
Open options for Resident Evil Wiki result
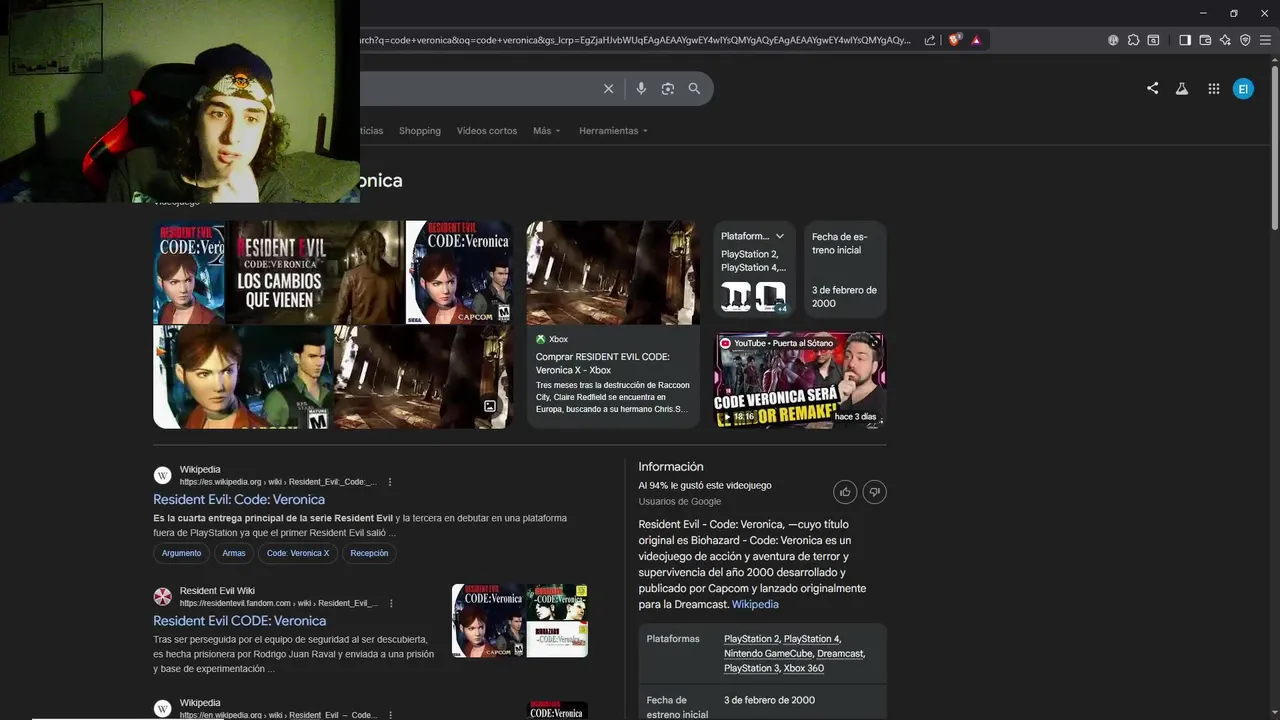391,603
